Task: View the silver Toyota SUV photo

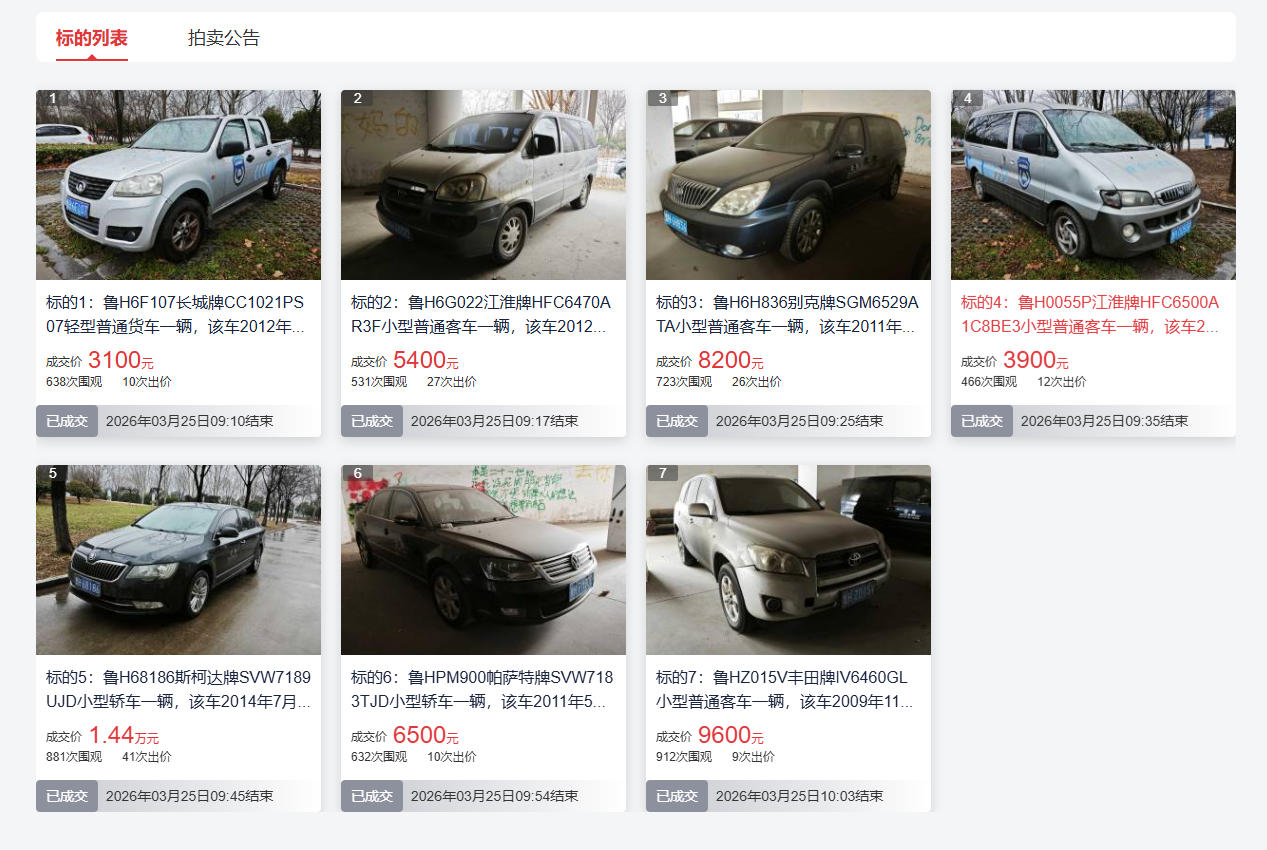Action: [x=788, y=560]
